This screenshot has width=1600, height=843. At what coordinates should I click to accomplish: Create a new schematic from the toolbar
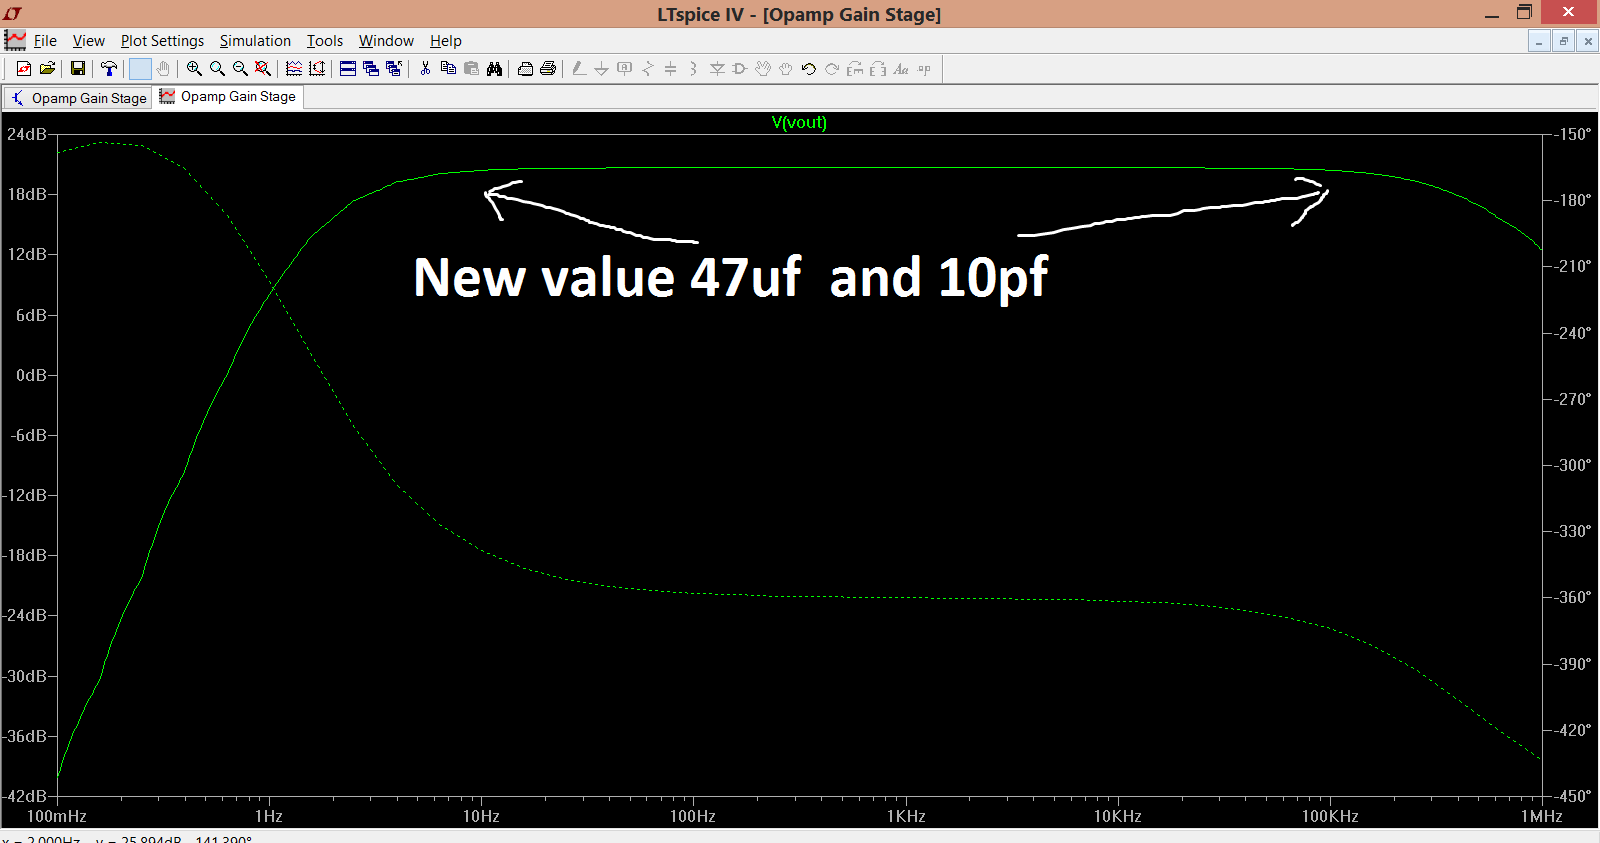click(x=24, y=68)
